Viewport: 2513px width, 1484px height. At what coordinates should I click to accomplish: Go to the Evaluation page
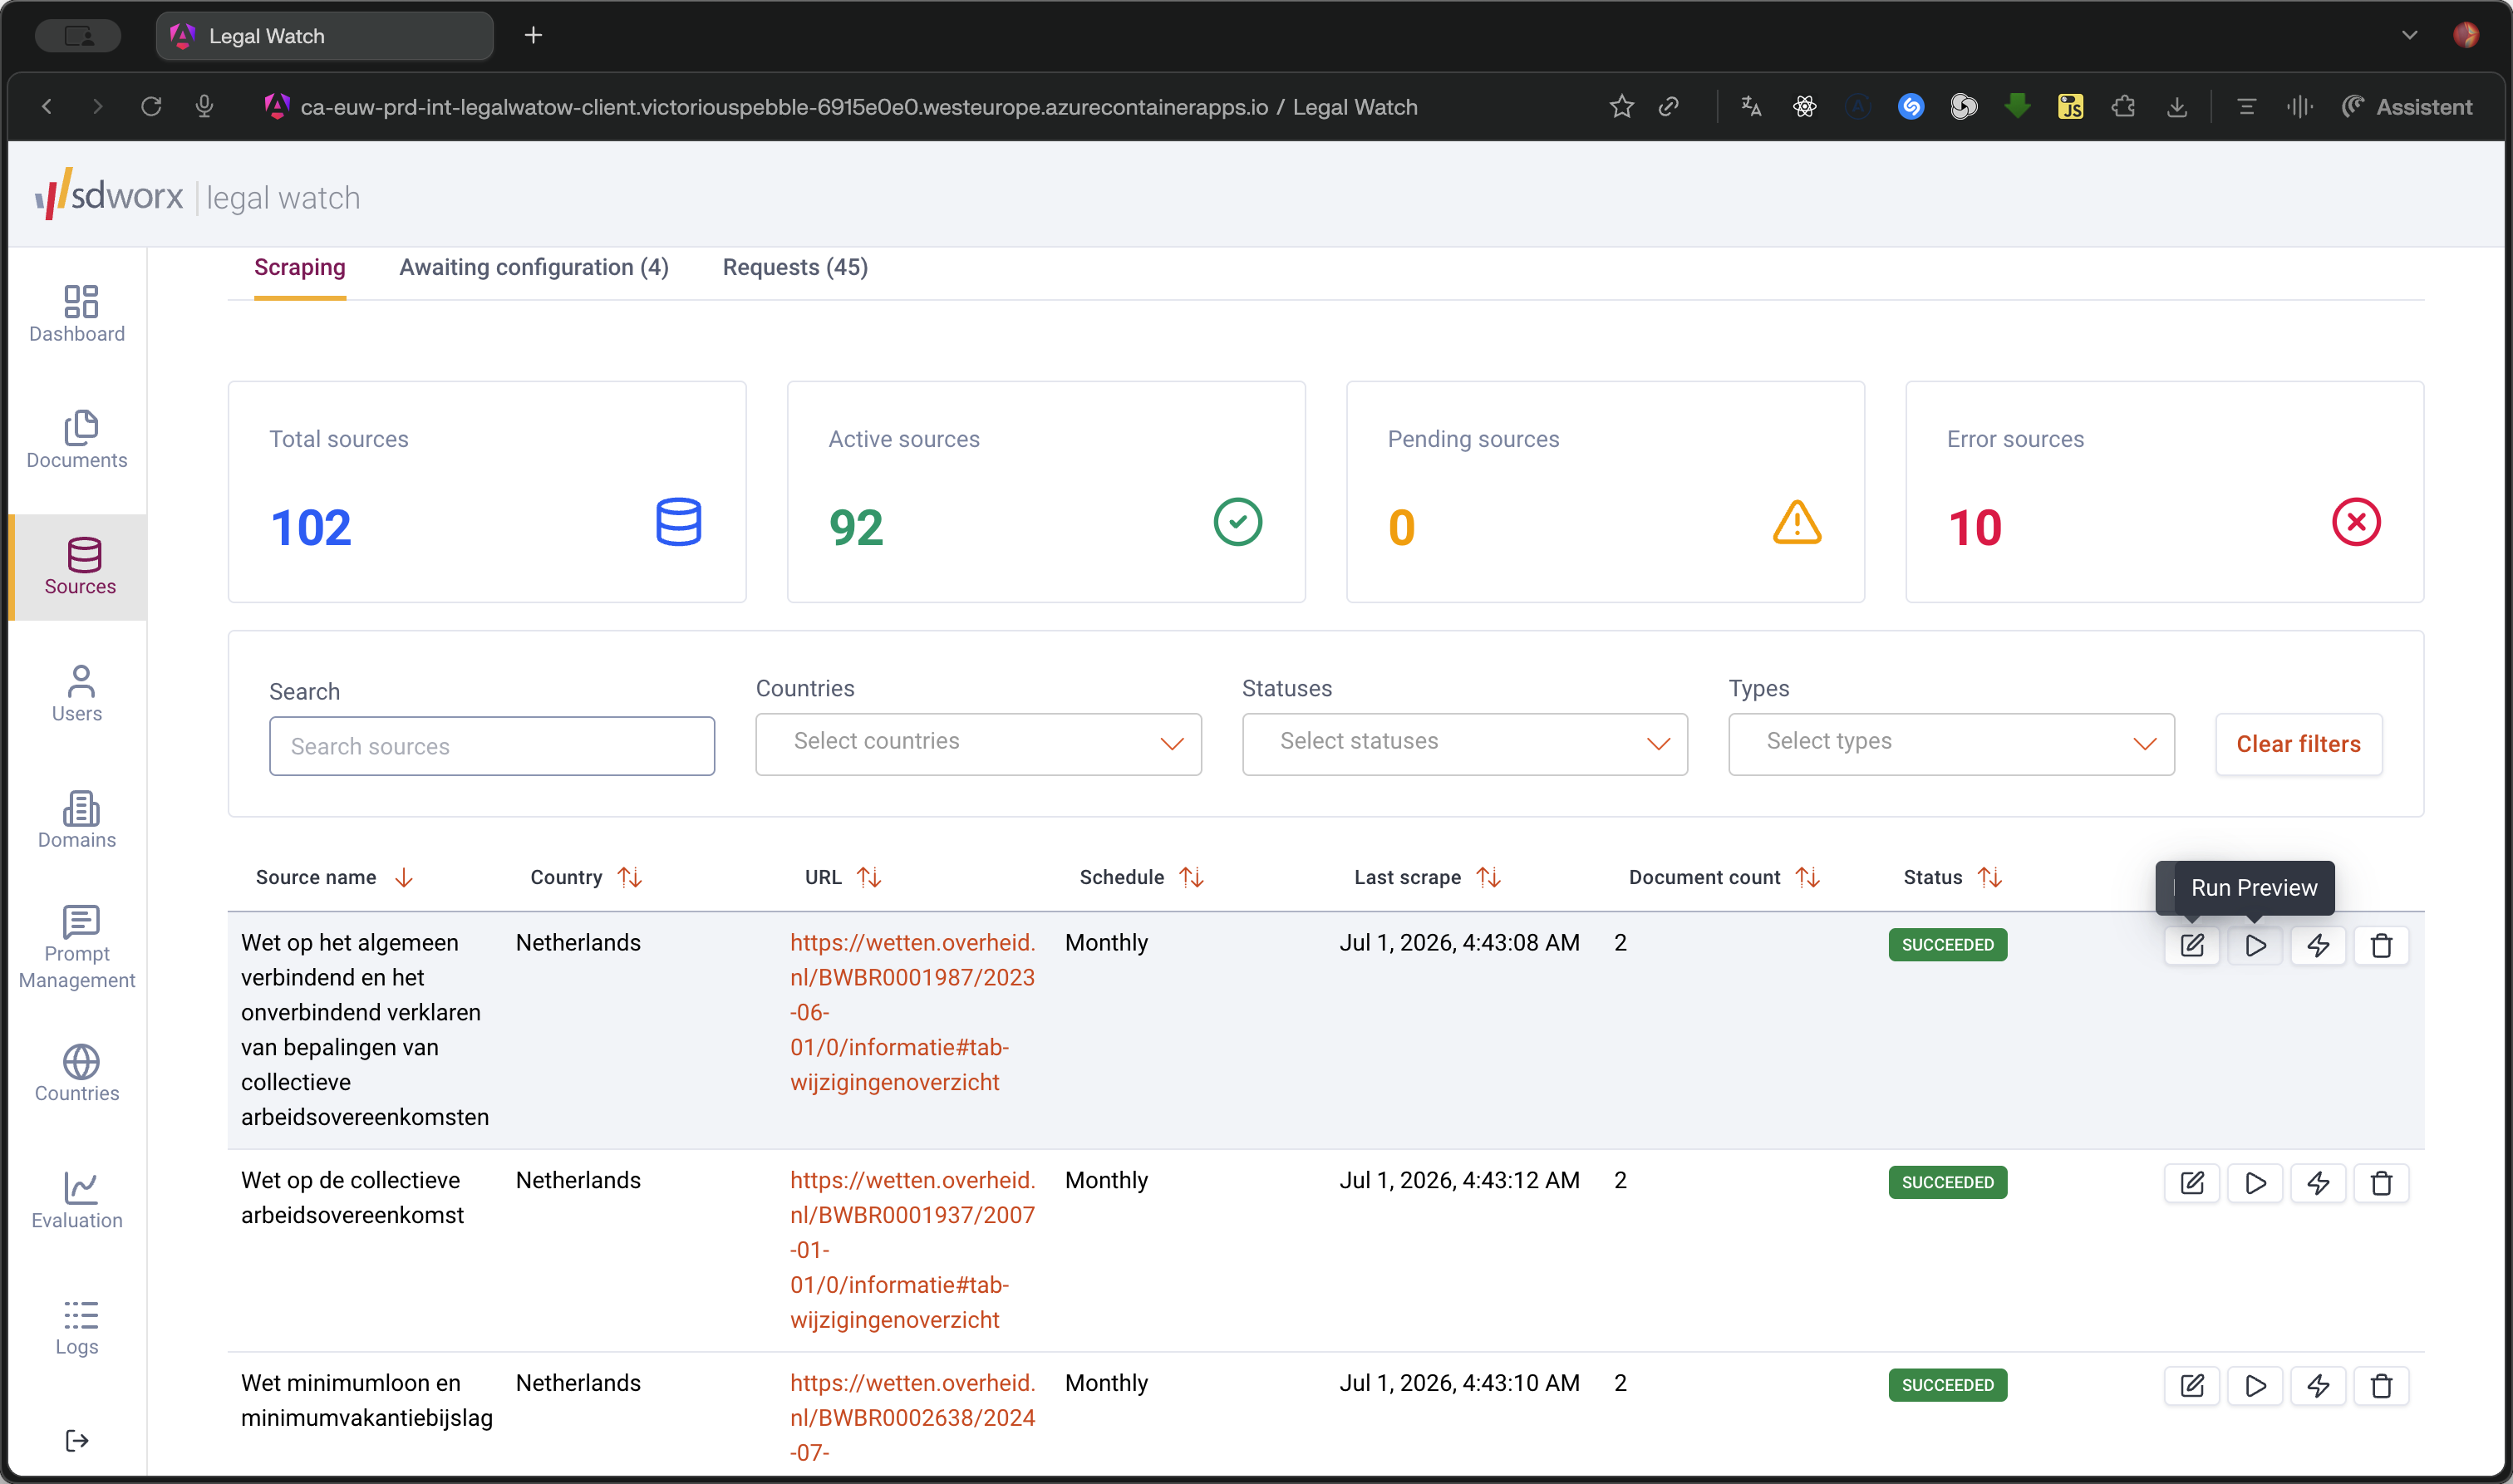(77, 1200)
